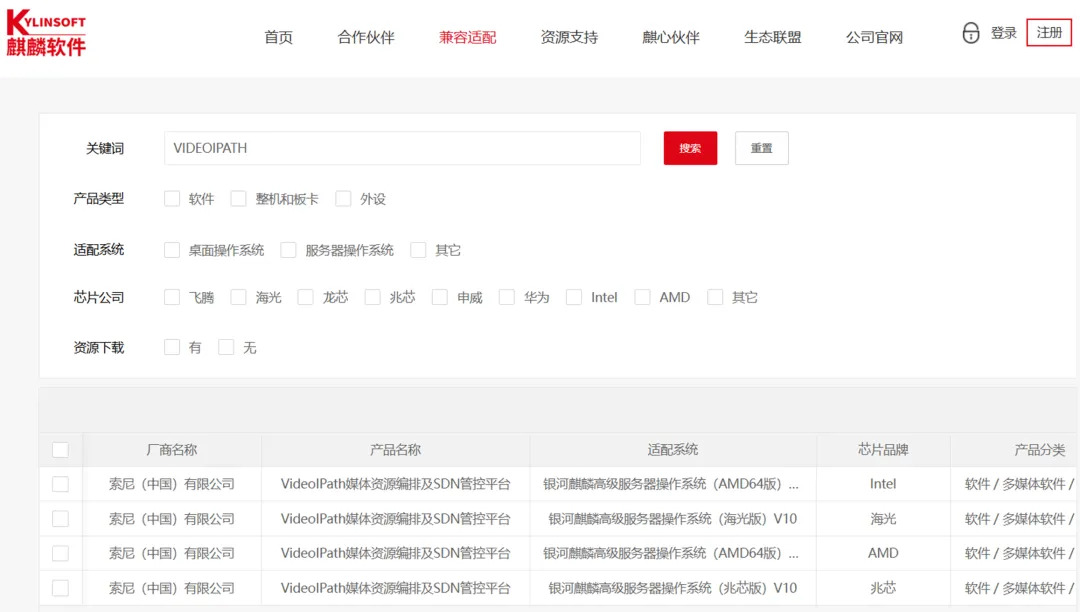Screen dimensions: 1080x612
Task: Select the row checkbox for AMD
Action: pyautogui.click(x=61, y=553)
